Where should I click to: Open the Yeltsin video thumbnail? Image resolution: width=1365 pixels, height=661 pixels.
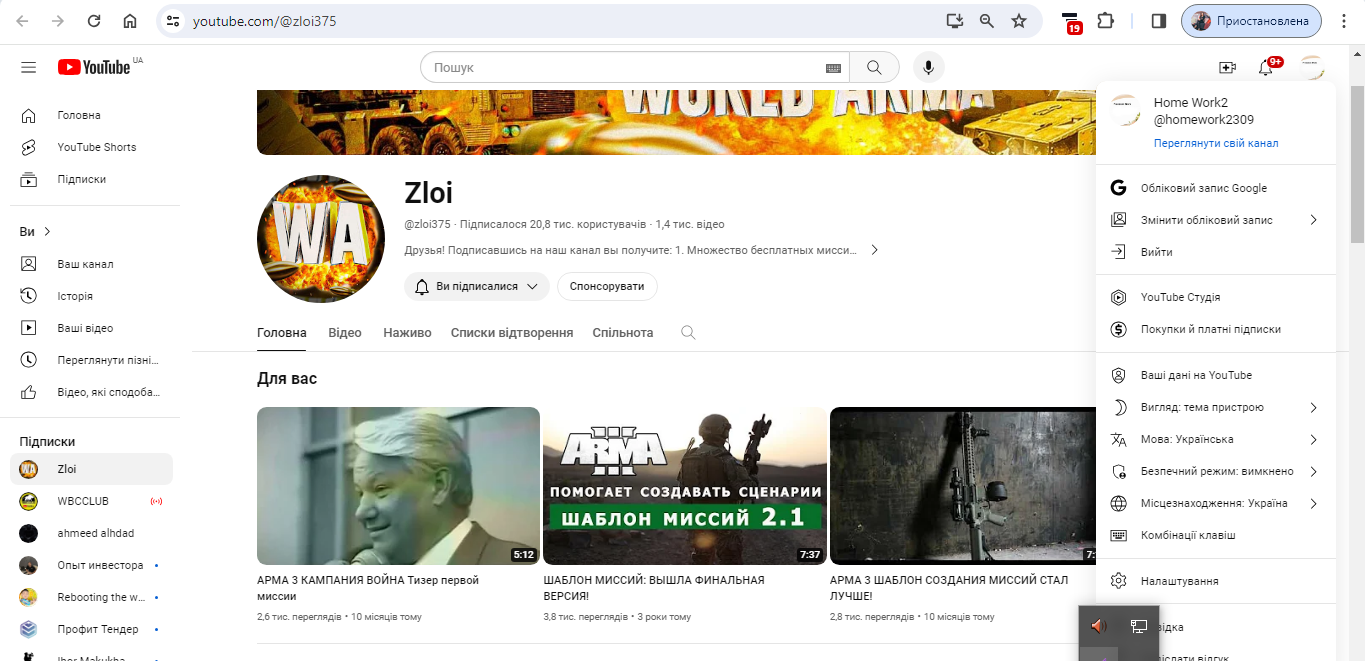(x=398, y=486)
